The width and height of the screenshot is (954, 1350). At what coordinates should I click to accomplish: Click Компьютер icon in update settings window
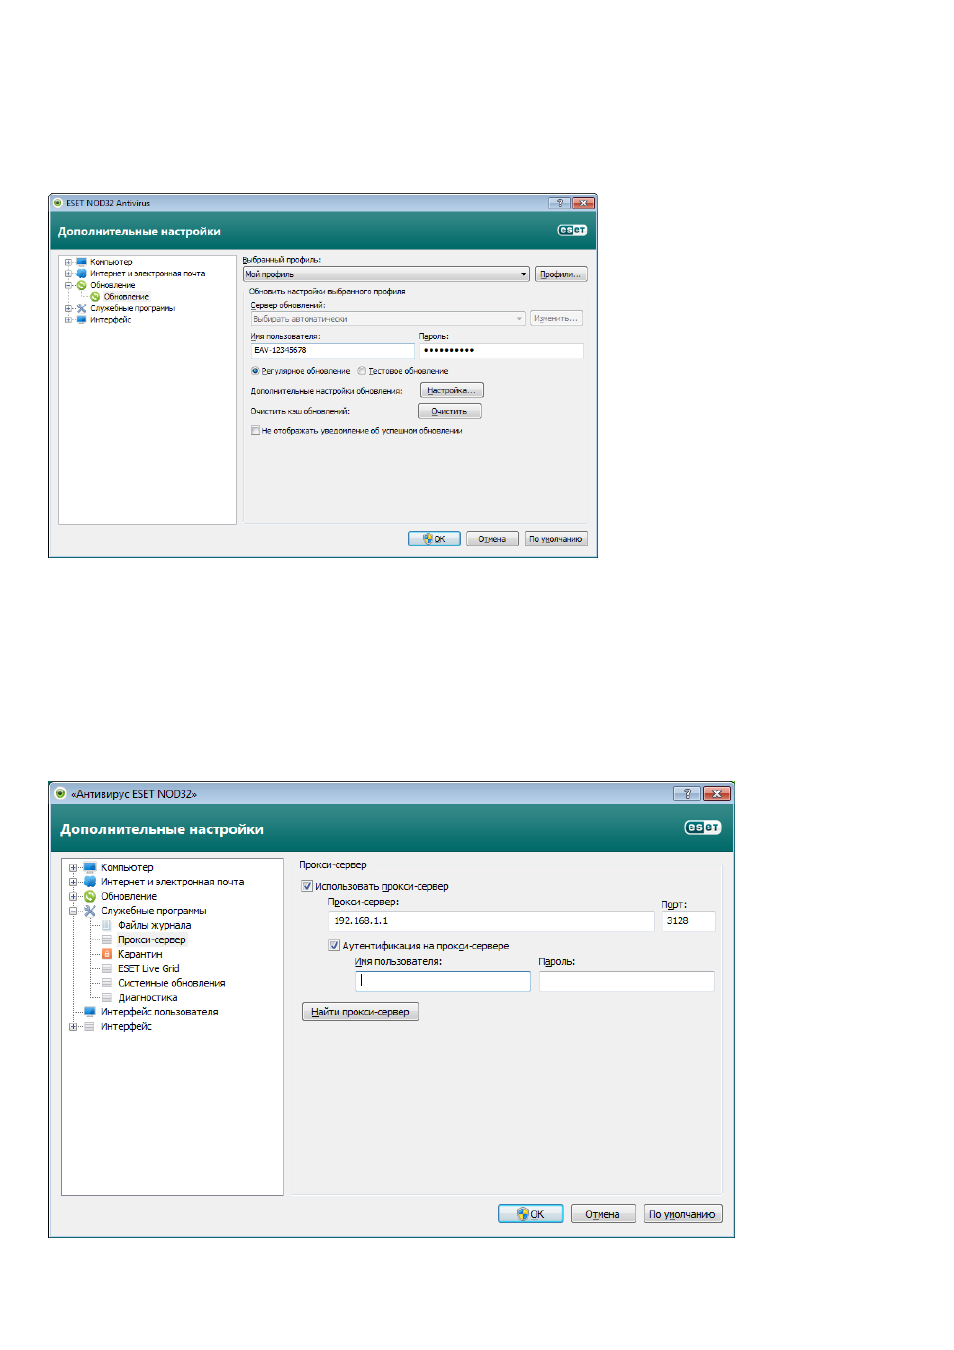(82, 262)
